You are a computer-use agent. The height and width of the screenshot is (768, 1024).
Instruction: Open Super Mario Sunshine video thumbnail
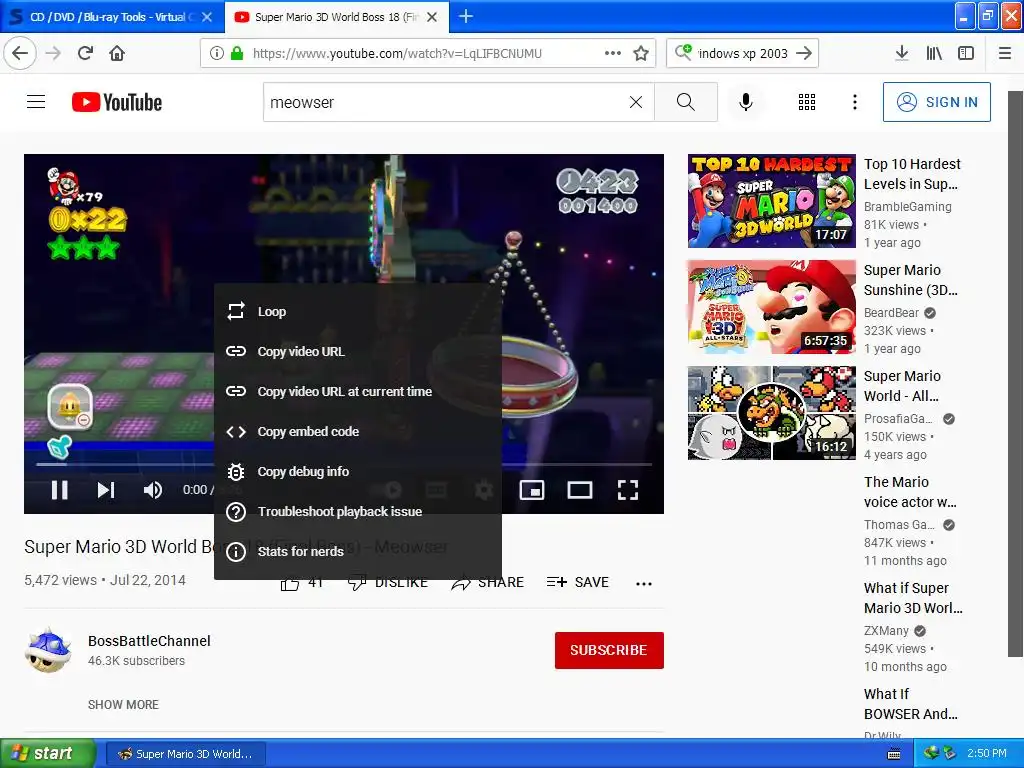click(771, 307)
